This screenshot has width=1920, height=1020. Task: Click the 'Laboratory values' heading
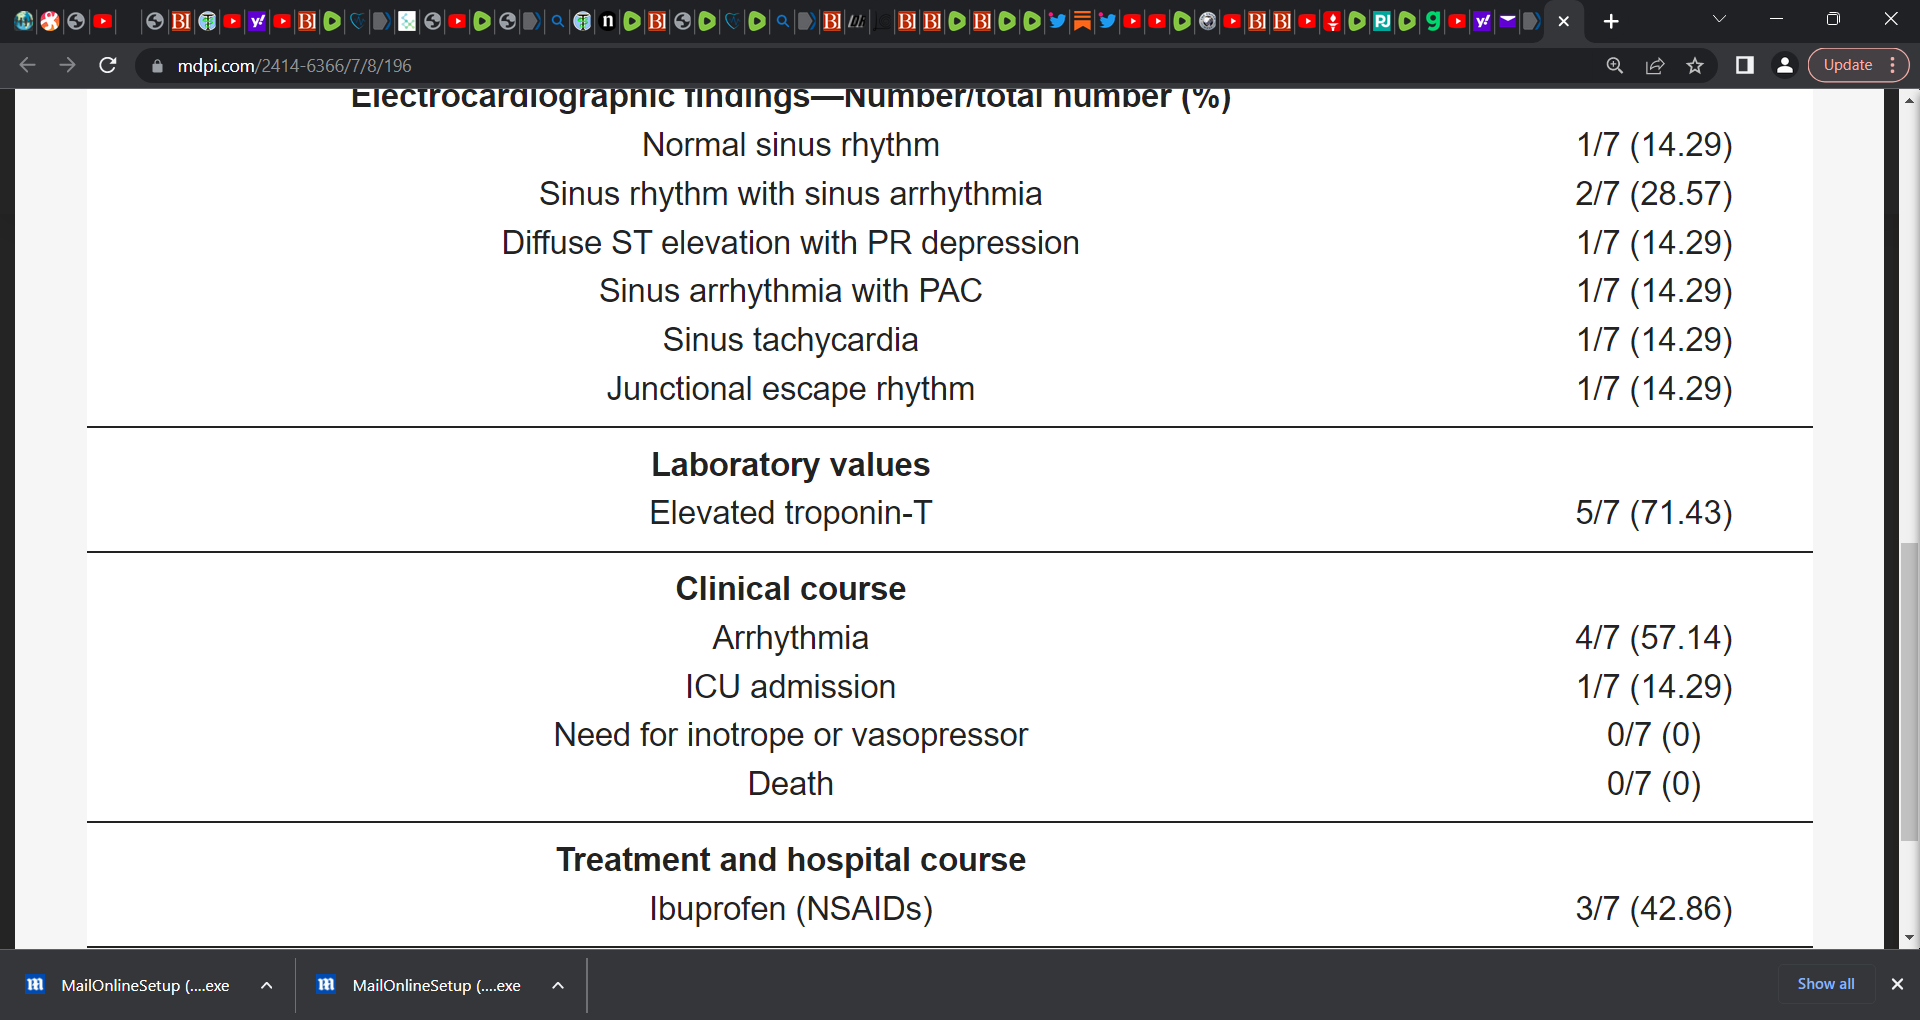pos(790,465)
